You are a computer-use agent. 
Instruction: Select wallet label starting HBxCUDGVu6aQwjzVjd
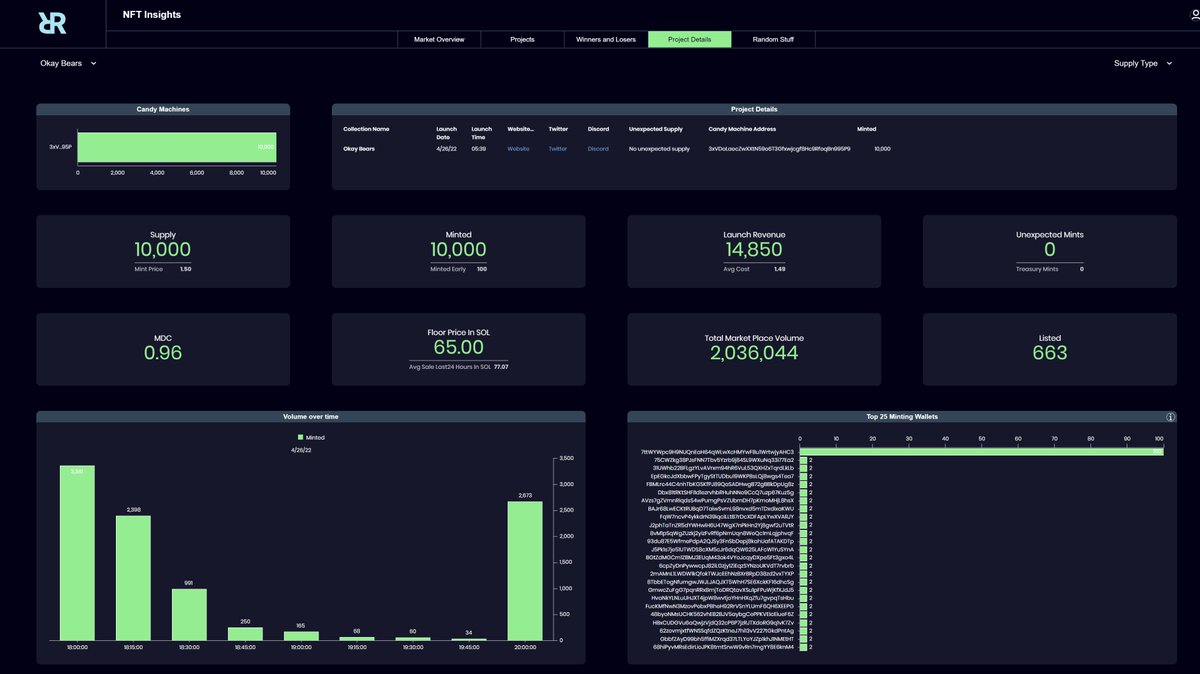723,622
